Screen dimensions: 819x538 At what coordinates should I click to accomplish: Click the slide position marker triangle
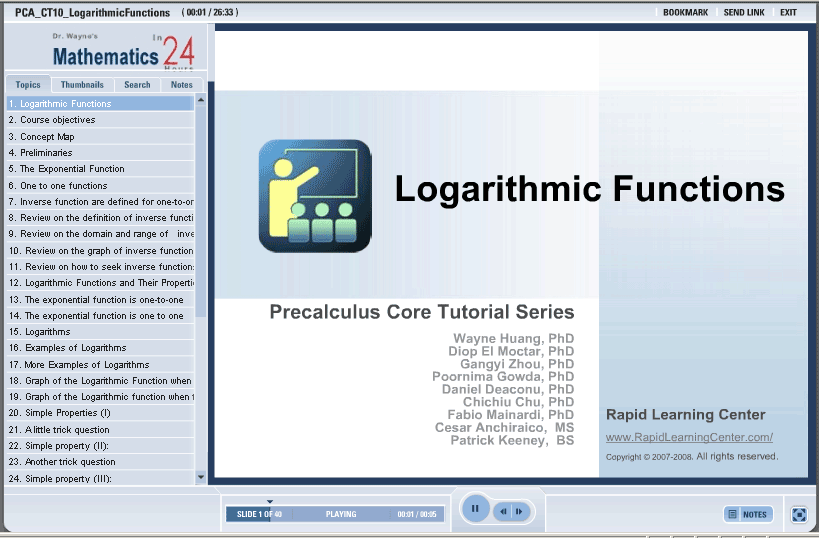(270, 501)
